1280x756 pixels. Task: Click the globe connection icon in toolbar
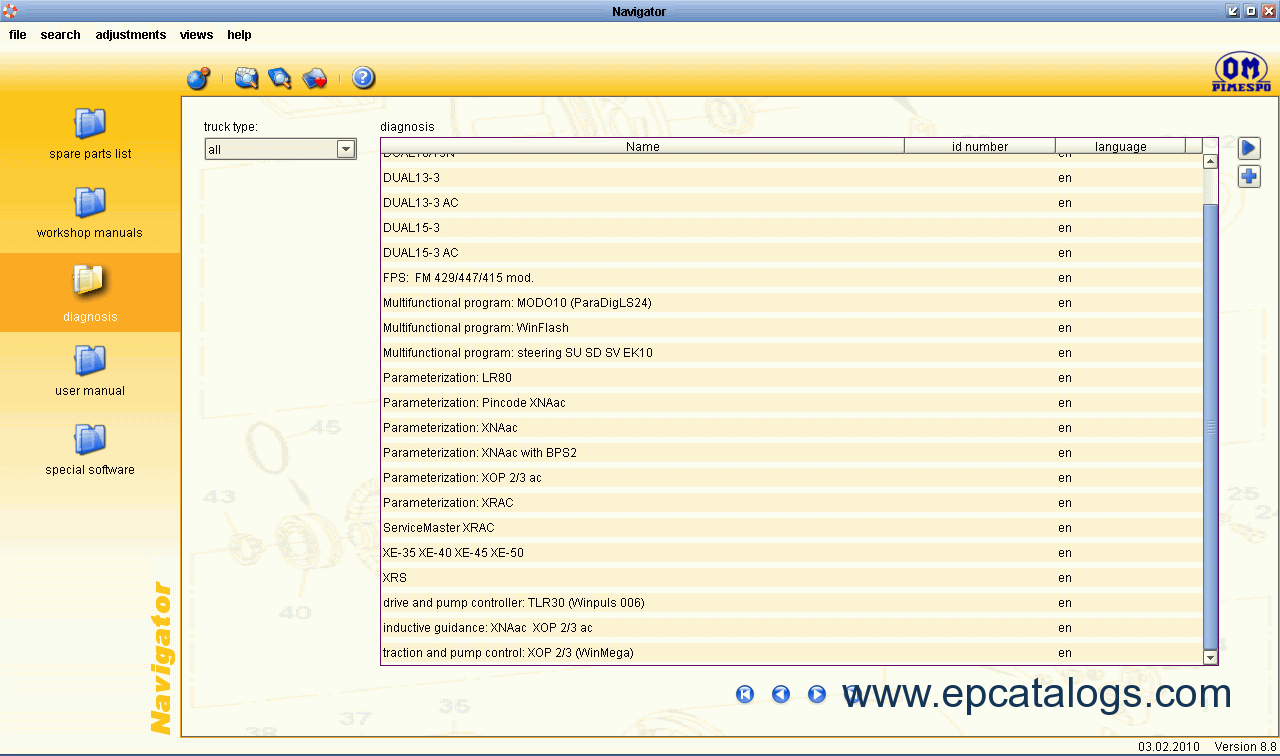tap(198, 78)
